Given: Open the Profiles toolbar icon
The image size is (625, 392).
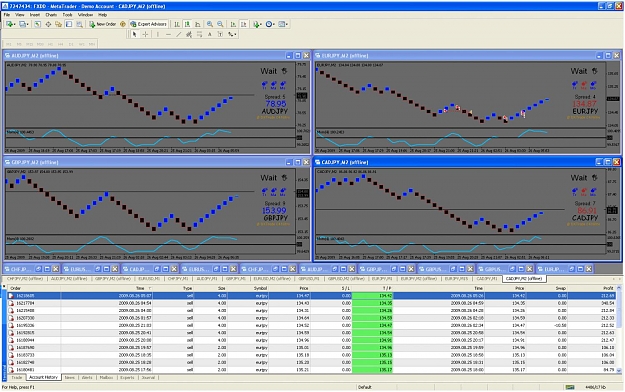Looking at the screenshot, I should click(x=22, y=24).
